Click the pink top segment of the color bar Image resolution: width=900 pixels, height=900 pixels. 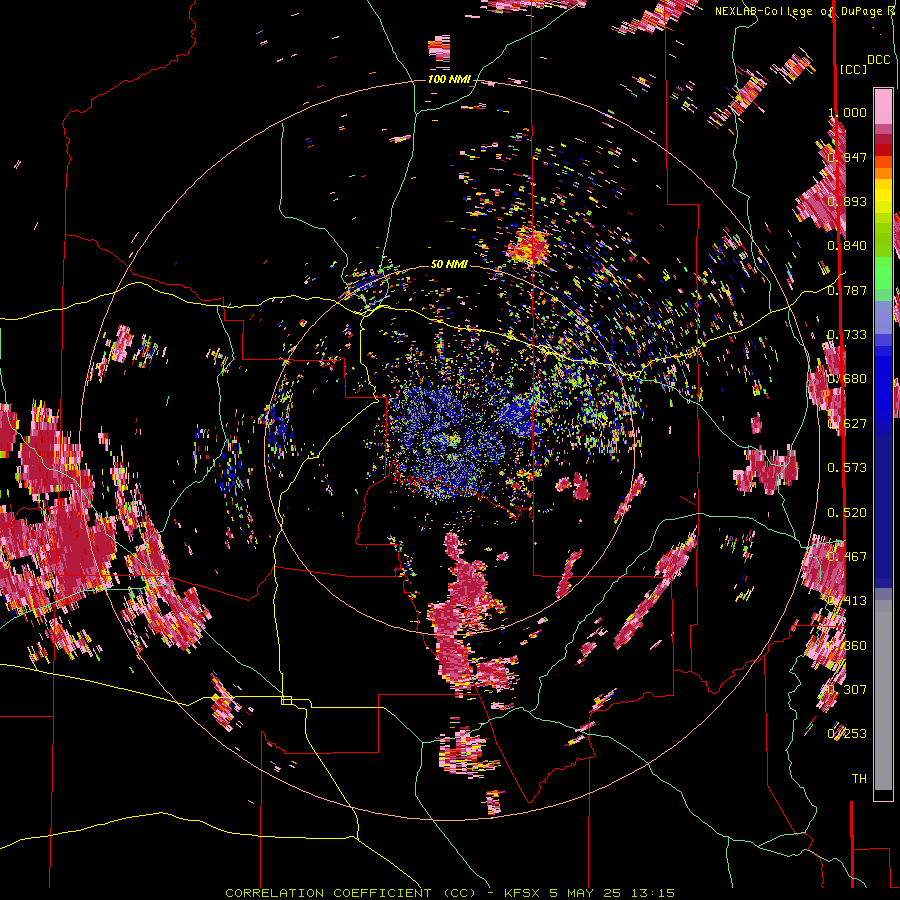883,106
